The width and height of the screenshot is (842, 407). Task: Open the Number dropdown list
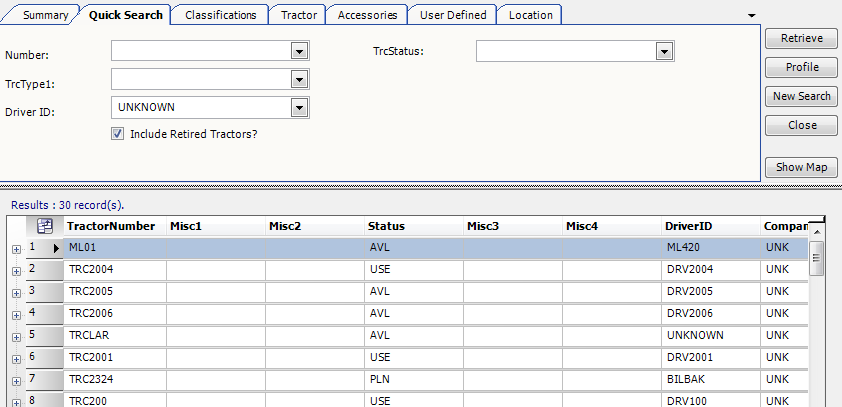pyautogui.click(x=297, y=50)
